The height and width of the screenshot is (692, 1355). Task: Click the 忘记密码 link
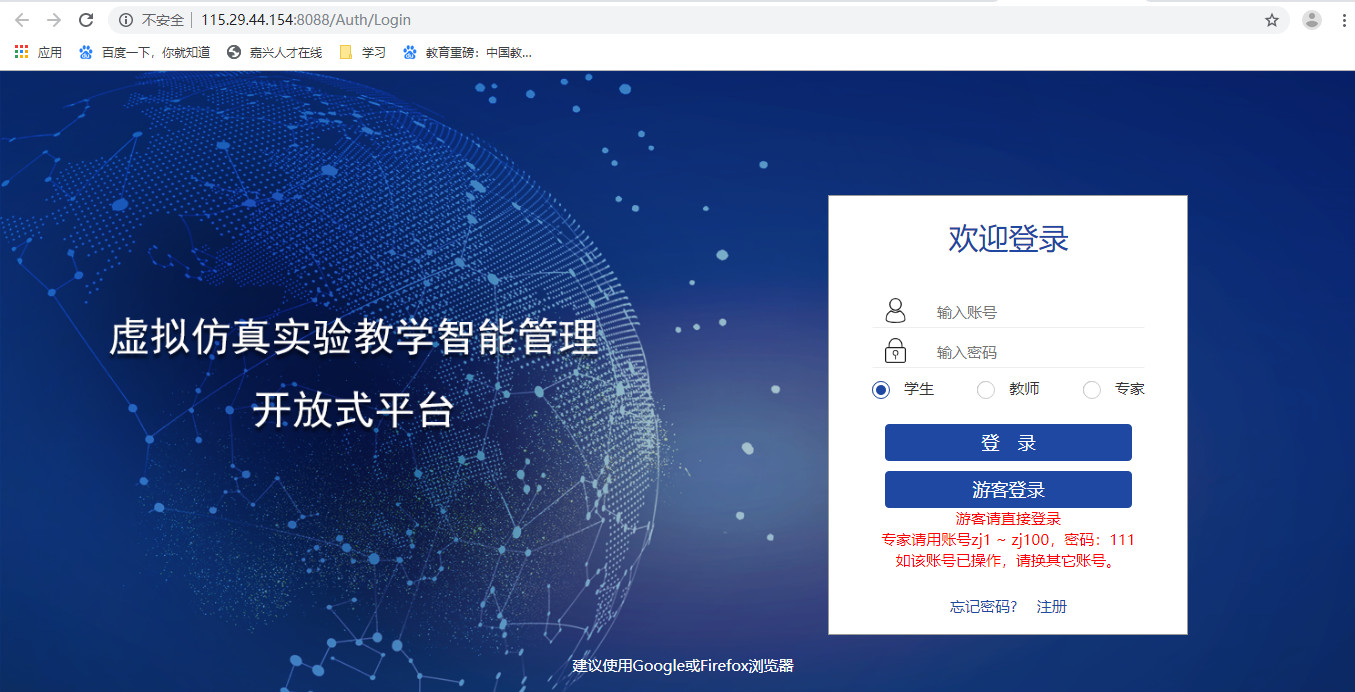[x=983, y=607]
